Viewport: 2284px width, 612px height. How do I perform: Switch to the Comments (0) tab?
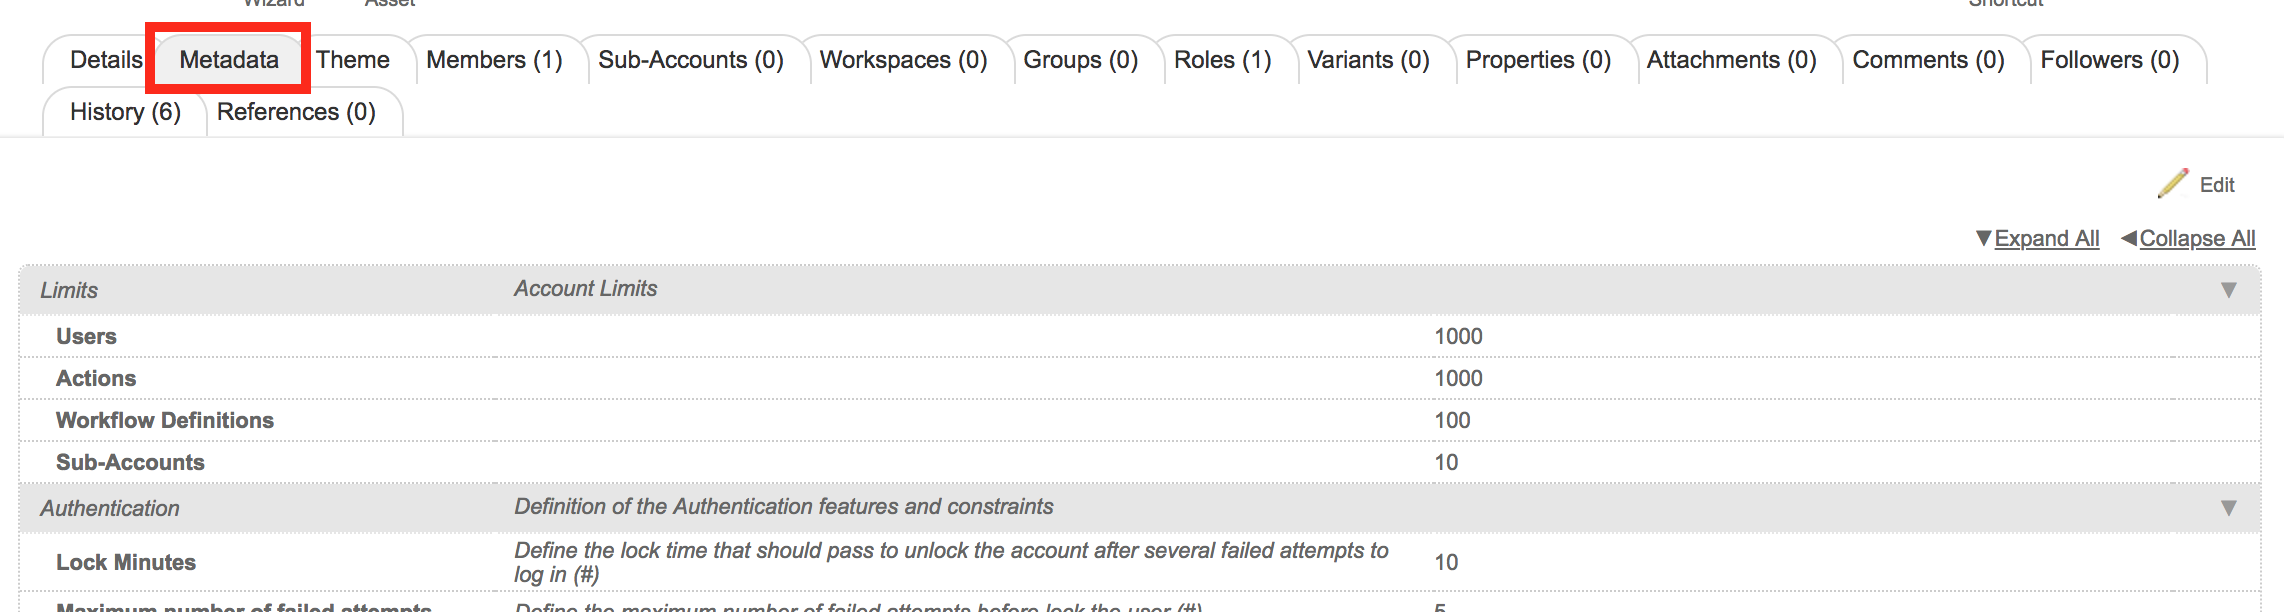(x=1928, y=60)
